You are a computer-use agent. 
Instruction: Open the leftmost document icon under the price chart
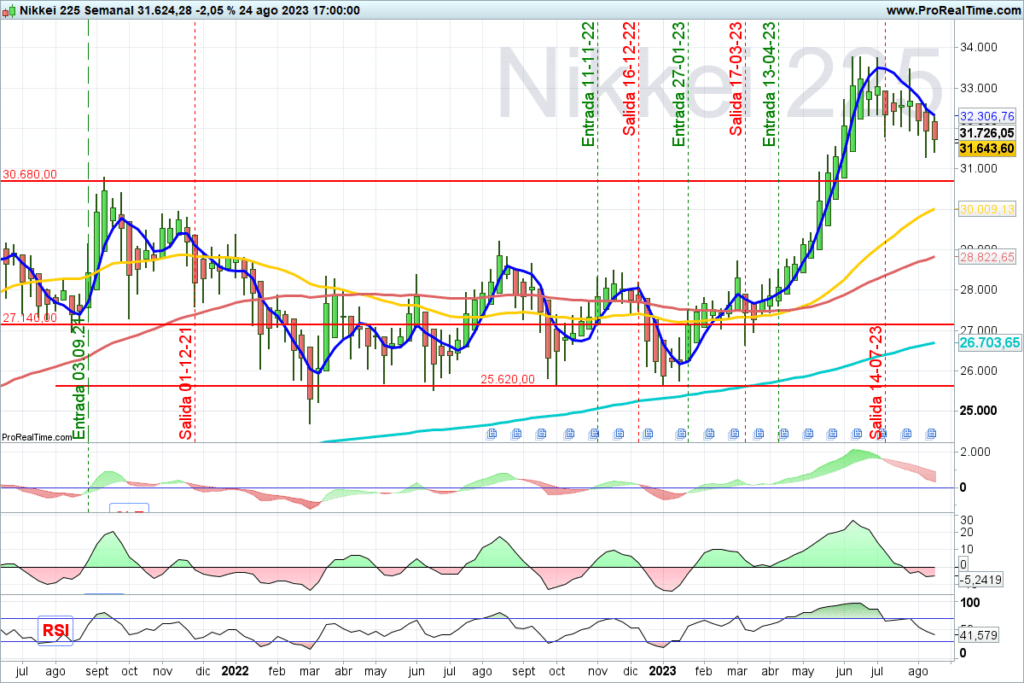coord(492,434)
